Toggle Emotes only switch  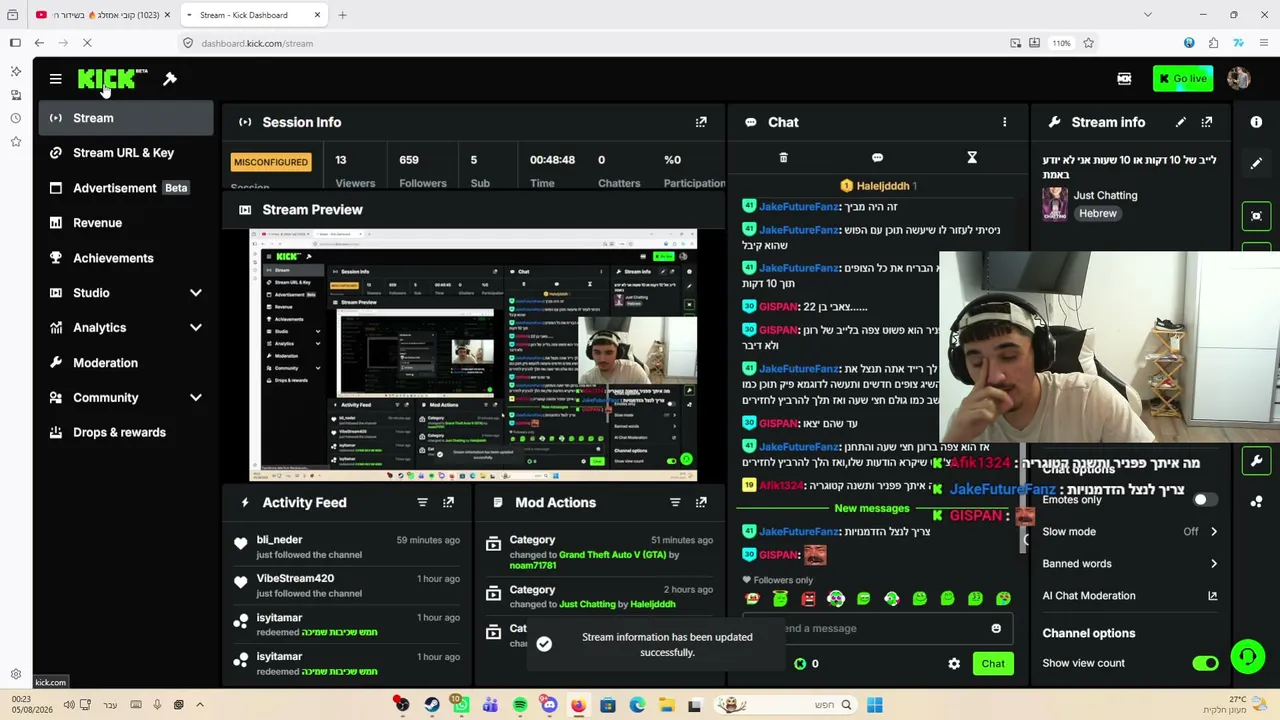pos(1205,500)
